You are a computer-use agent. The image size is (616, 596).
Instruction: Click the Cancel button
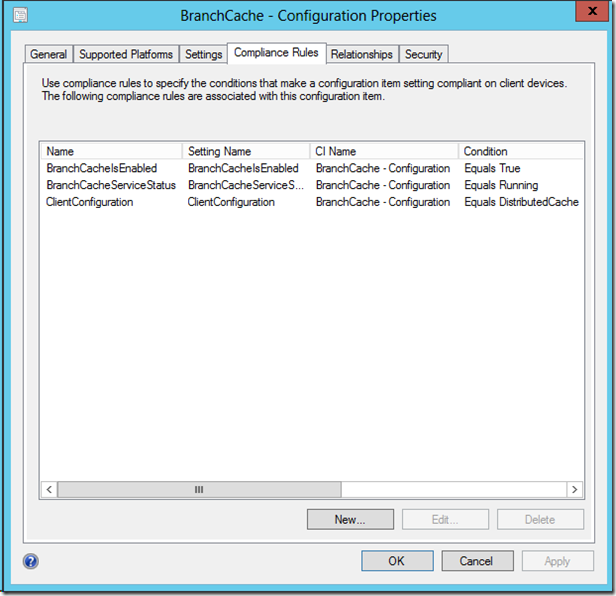[477, 561]
